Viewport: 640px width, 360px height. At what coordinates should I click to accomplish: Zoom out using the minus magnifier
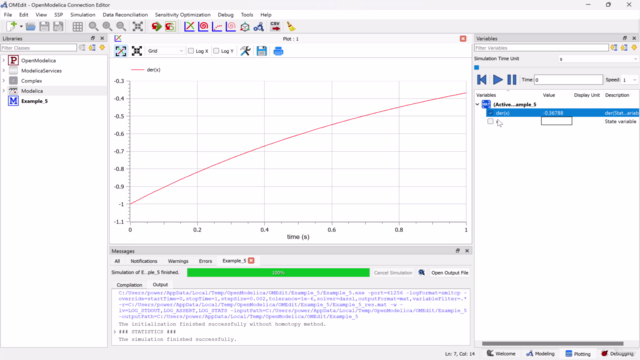click(121, 27)
